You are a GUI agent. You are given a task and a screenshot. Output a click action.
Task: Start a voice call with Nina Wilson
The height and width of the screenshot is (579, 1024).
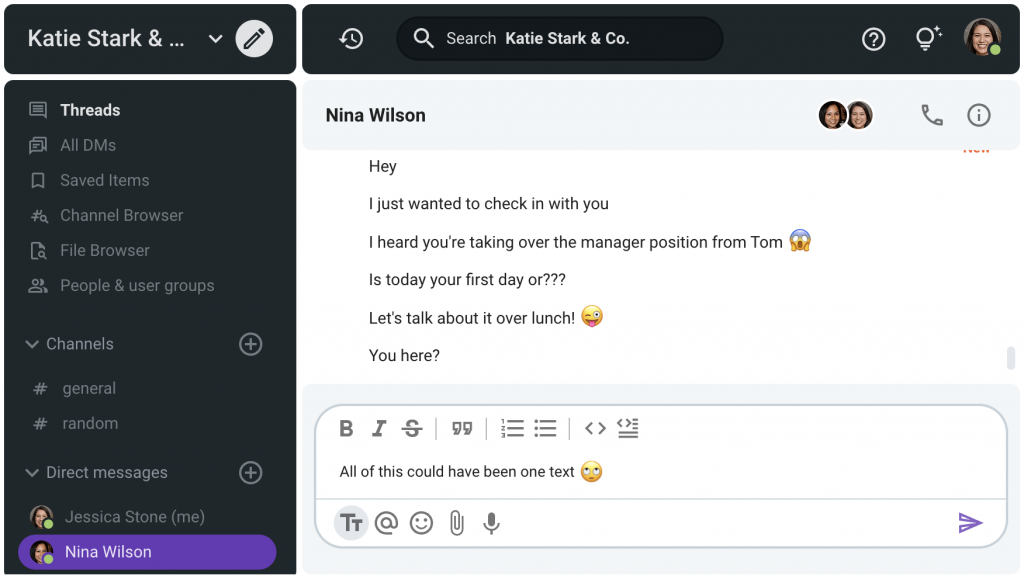pyautogui.click(x=931, y=116)
